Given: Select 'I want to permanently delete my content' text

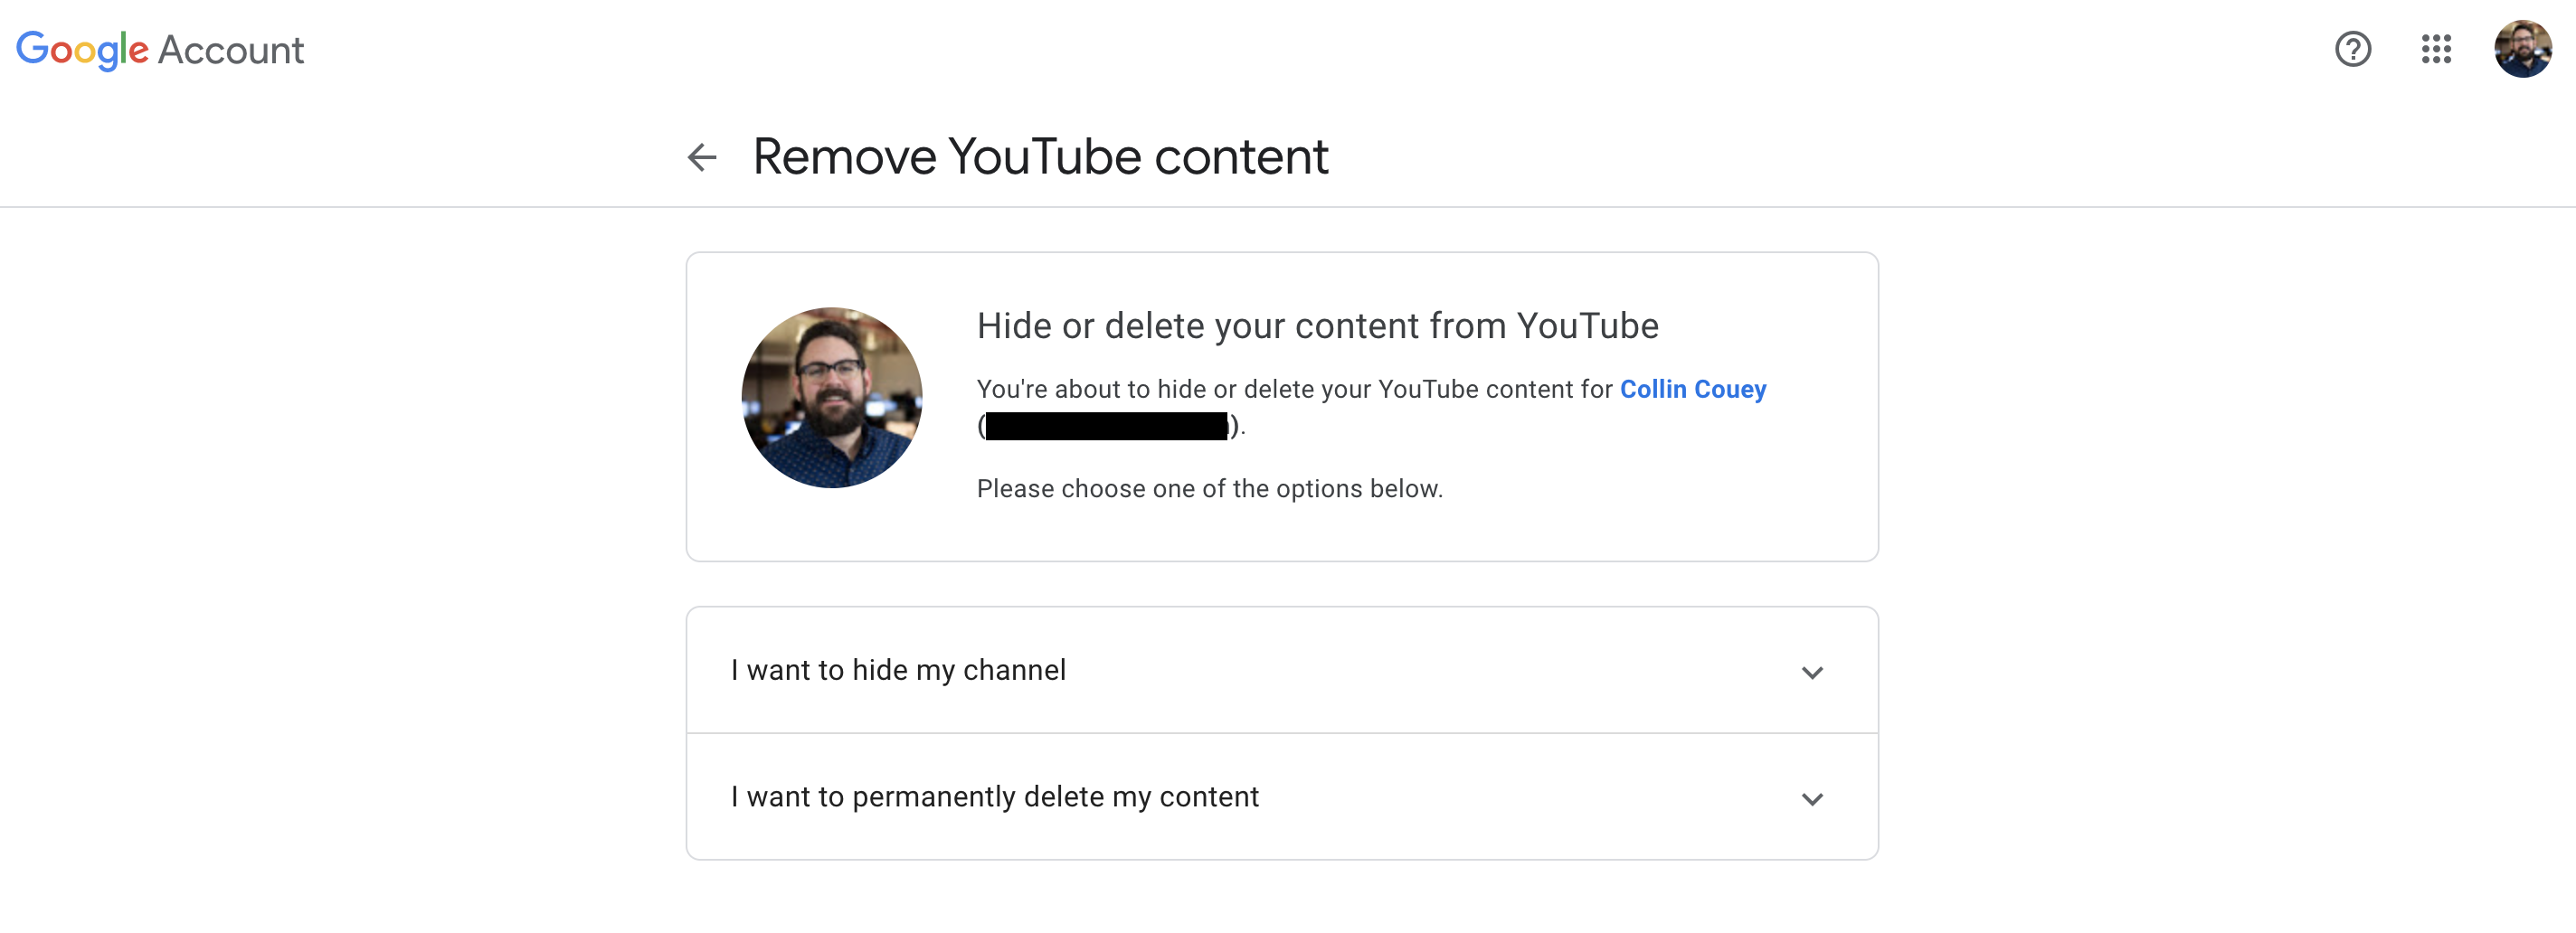Looking at the screenshot, I should pos(994,797).
